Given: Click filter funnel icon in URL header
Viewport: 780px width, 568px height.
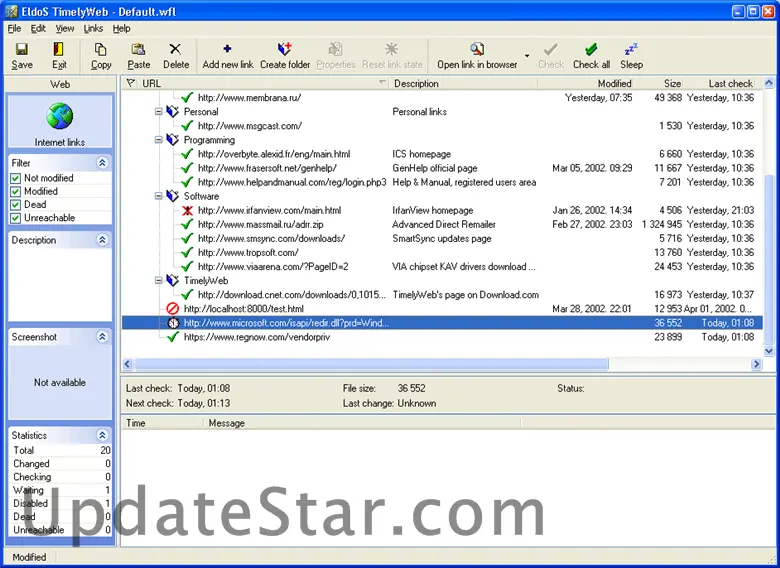Looking at the screenshot, I should pos(130,83).
